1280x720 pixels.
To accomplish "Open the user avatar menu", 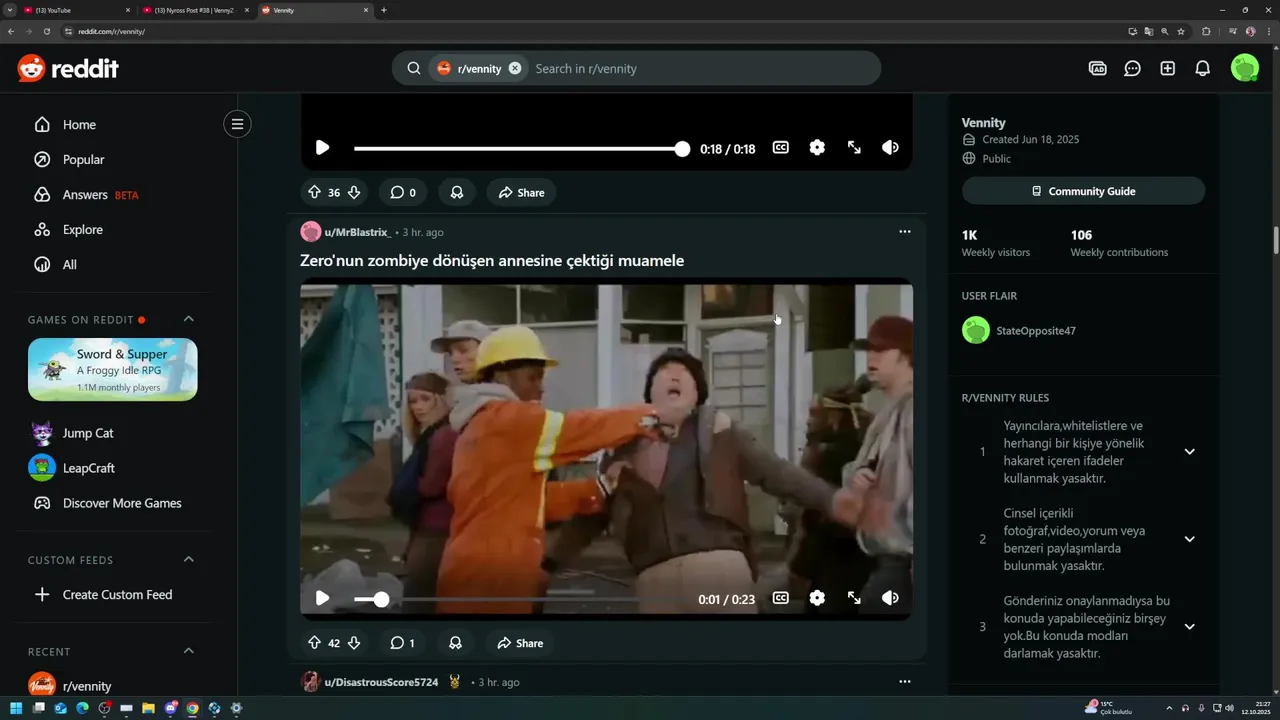I will [x=1245, y=68].
